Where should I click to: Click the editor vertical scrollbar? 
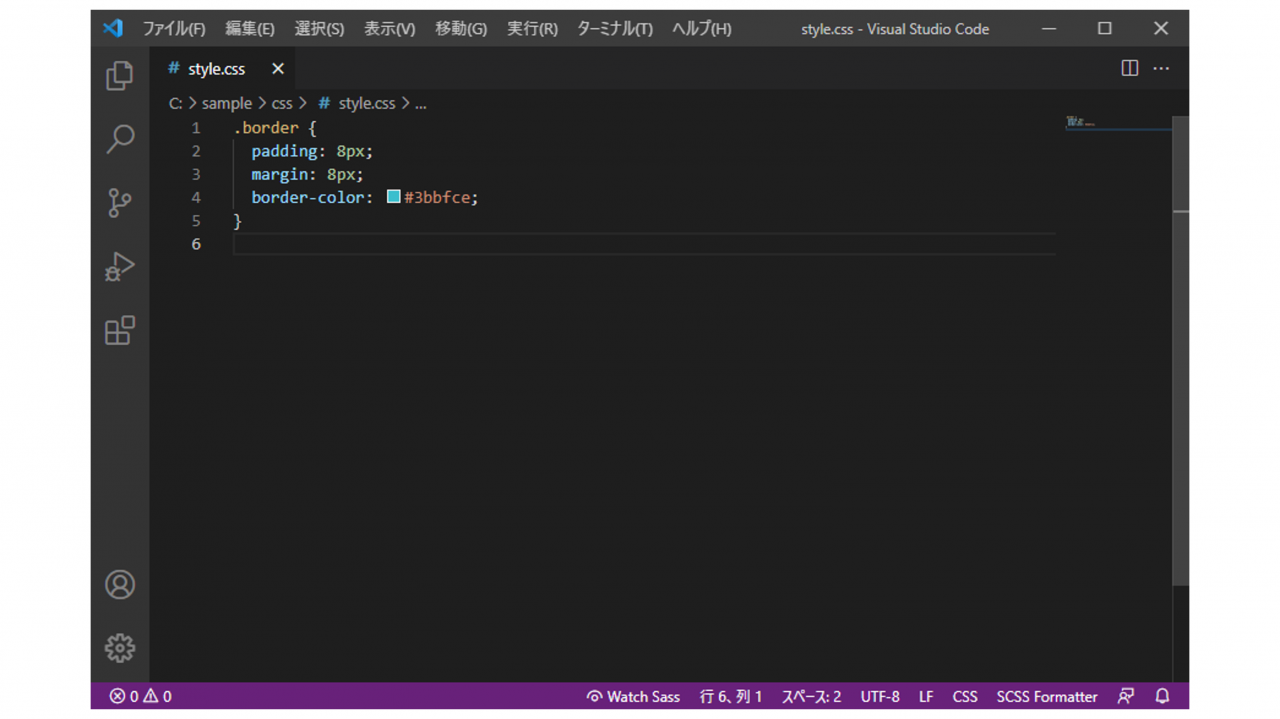tap(1181, 350)
